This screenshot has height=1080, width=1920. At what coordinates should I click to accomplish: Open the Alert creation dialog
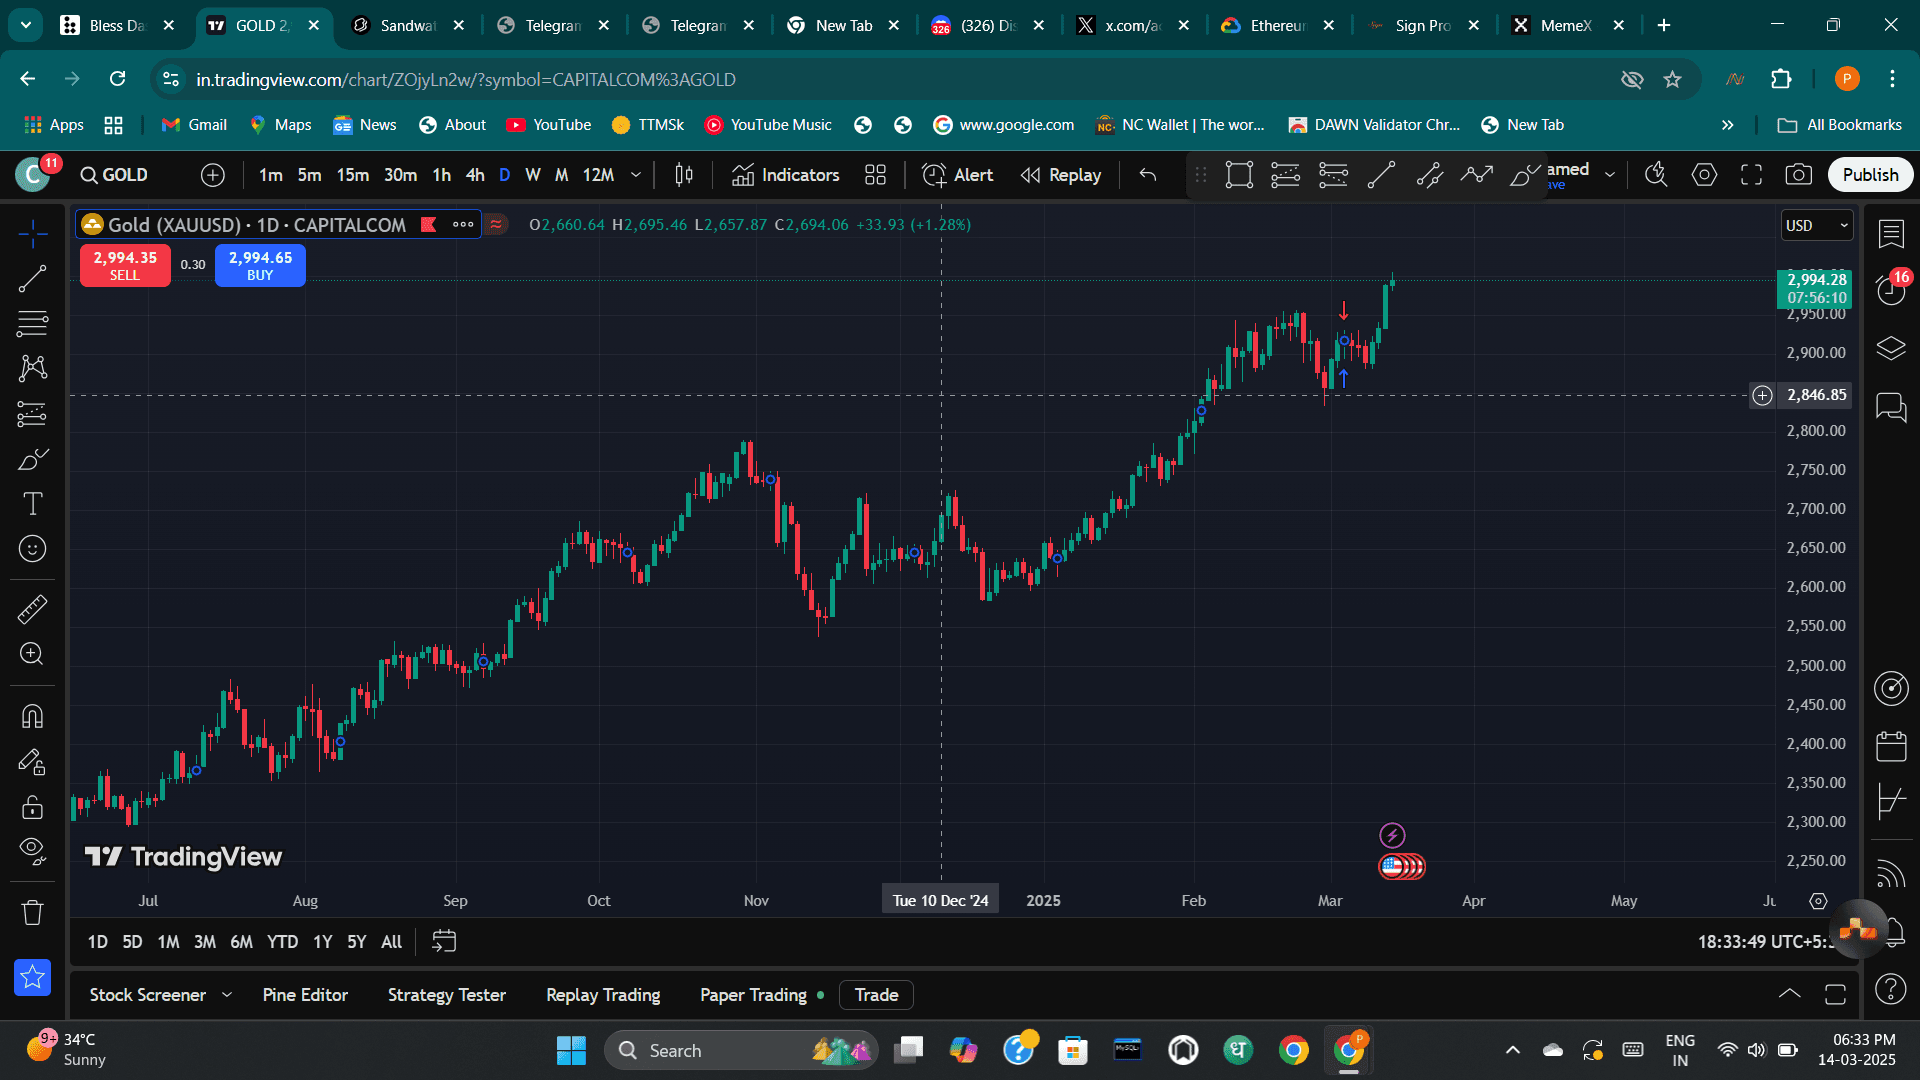coord(957,175)
